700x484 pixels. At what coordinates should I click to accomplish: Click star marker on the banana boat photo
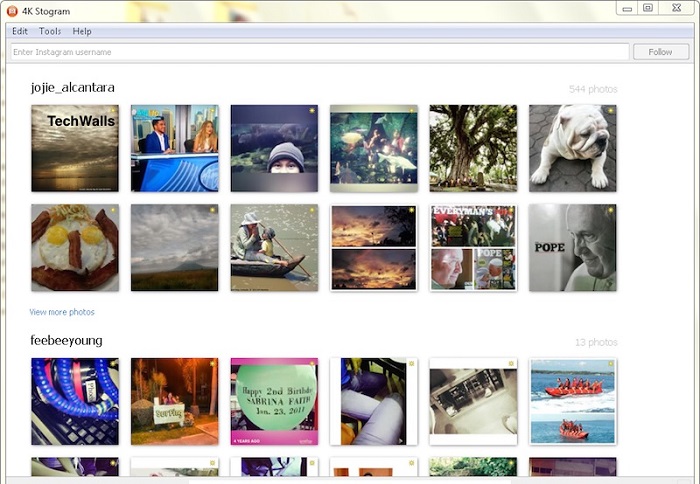pos(610,363)
